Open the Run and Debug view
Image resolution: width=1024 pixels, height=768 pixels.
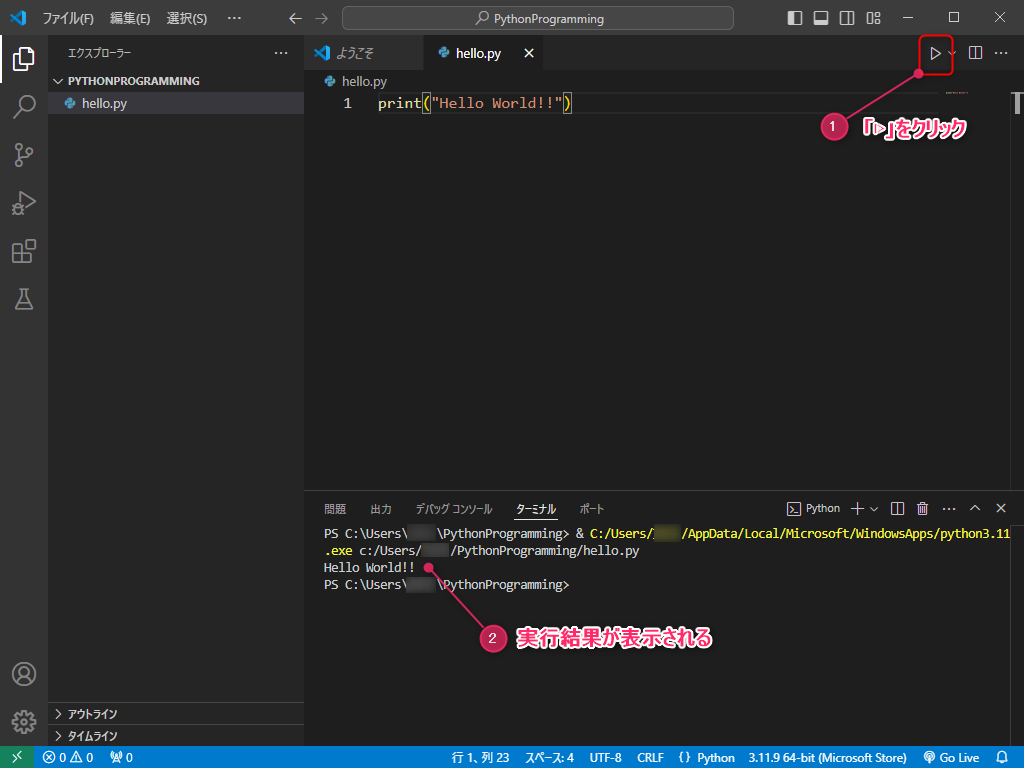point(24,204)
